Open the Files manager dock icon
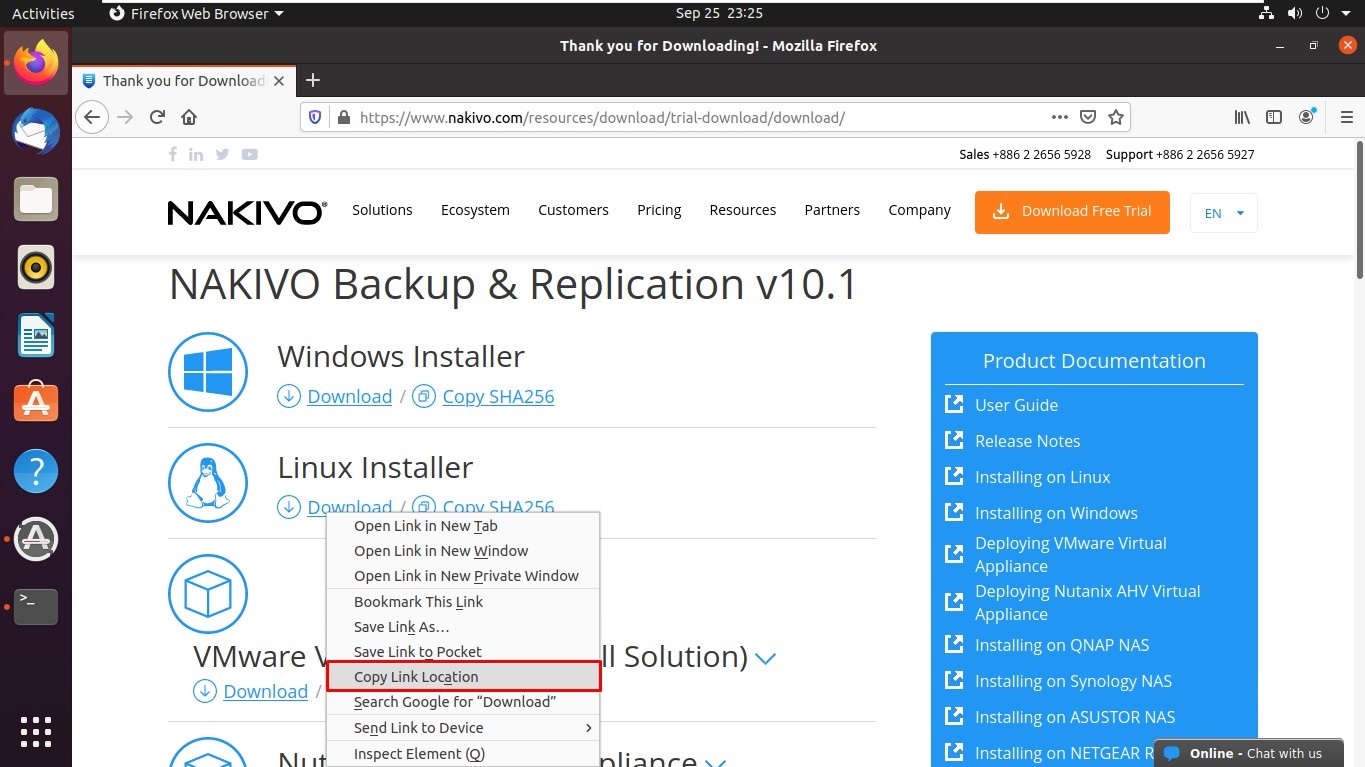Image resolution: width=1365 pixels, height=767 pixels. click(36, 198)
